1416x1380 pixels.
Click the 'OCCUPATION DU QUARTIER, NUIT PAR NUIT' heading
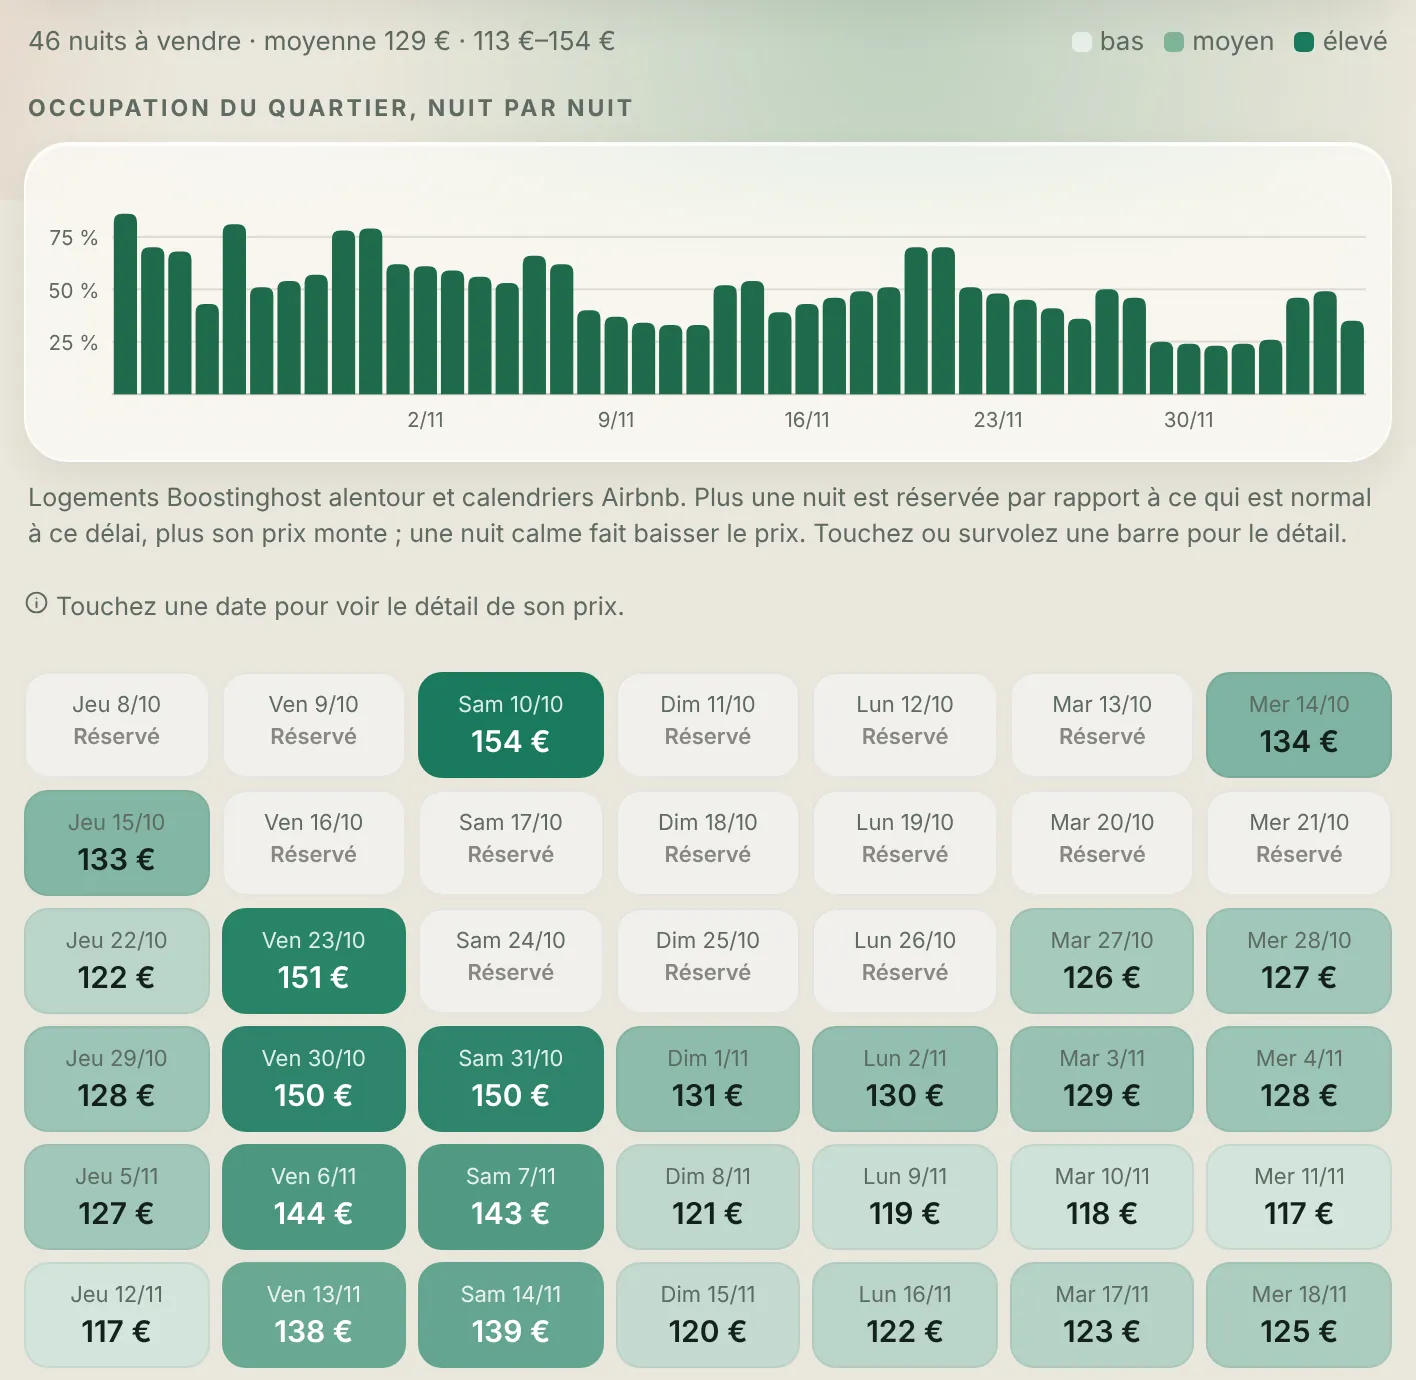pyautogui.click(x=331, y=108)
